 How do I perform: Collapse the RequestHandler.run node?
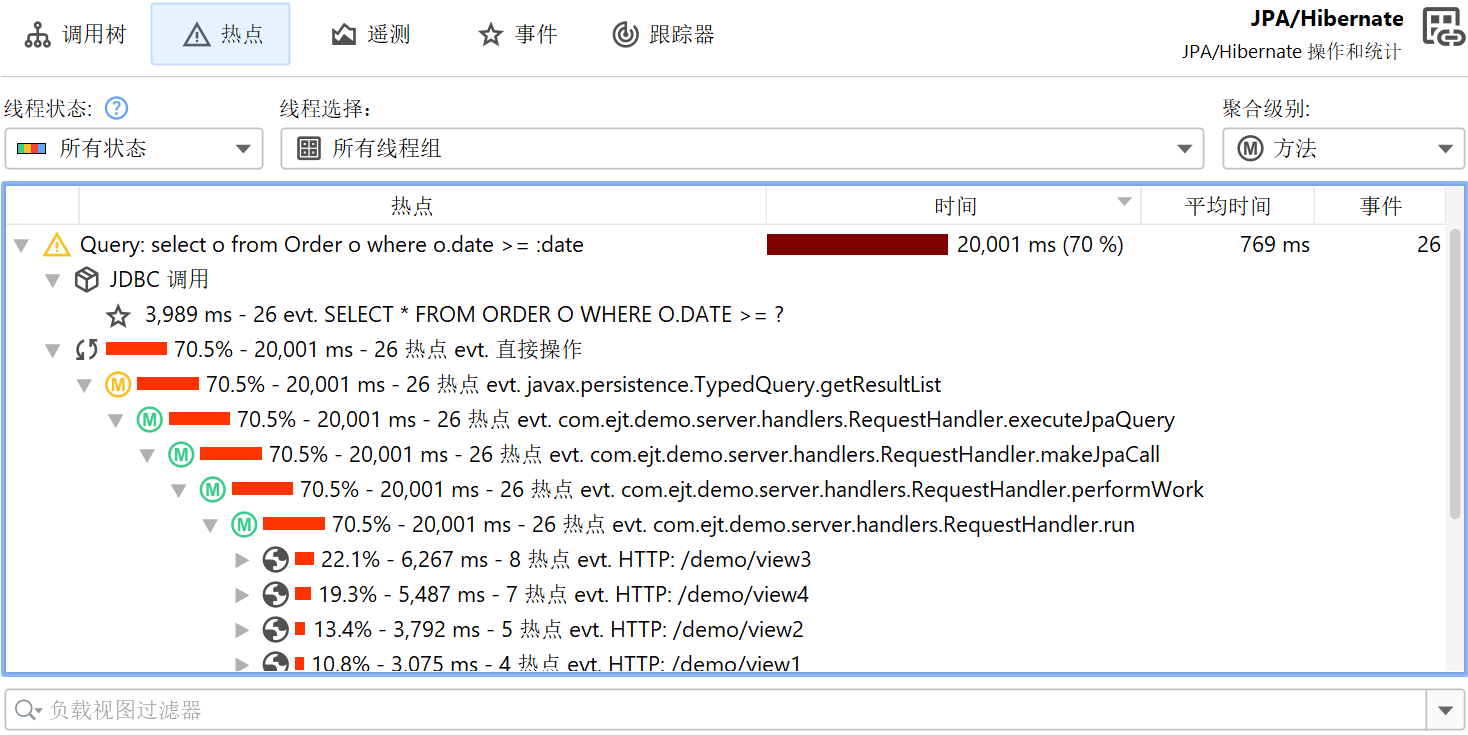click(211, 526)
